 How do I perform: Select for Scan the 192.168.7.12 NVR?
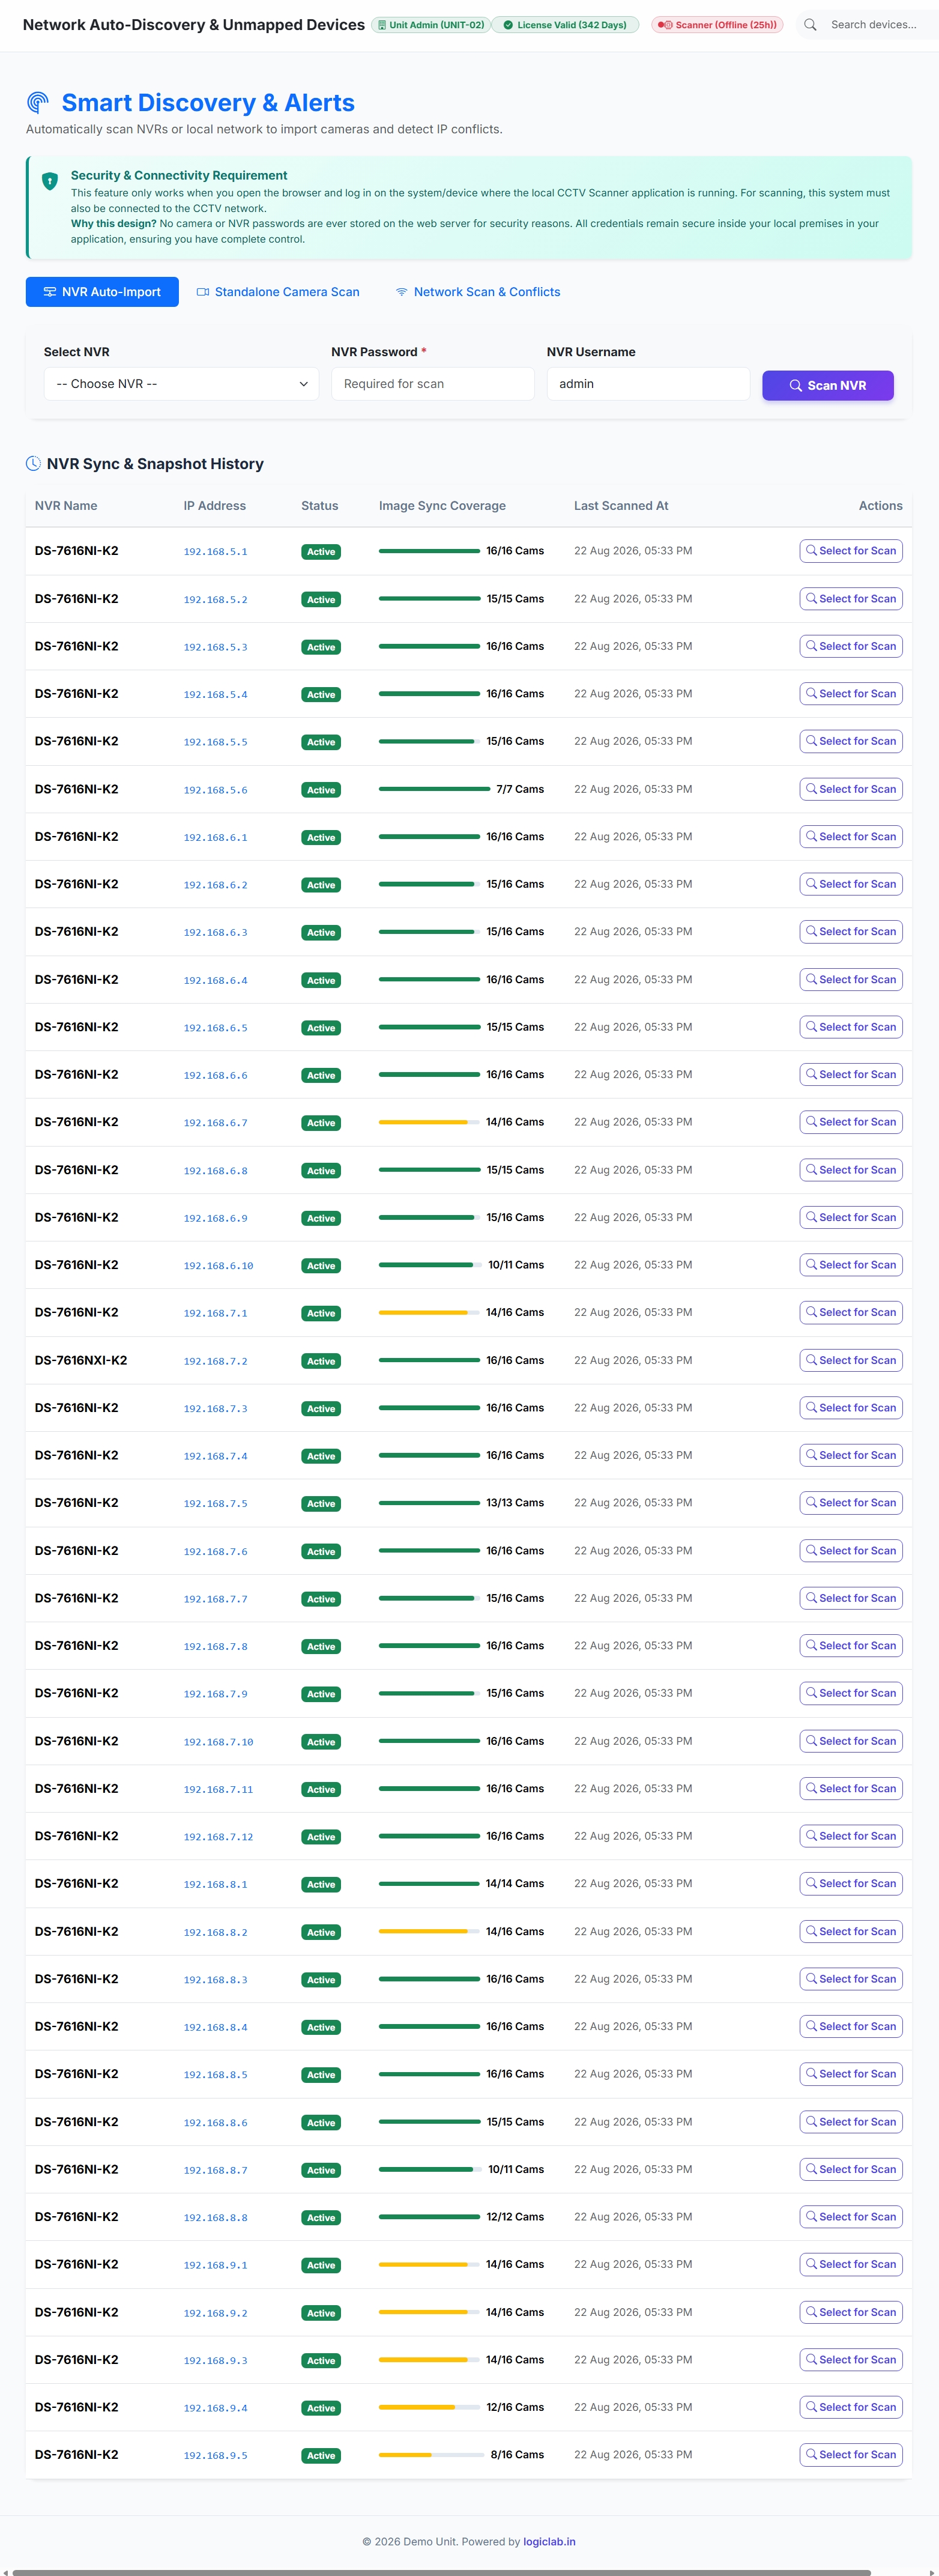851,1836
